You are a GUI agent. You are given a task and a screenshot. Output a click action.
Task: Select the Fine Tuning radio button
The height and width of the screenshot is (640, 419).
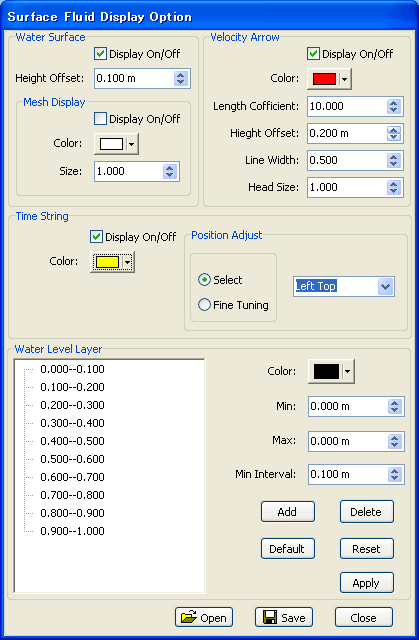pyautogui.click(x=204, y=304)
